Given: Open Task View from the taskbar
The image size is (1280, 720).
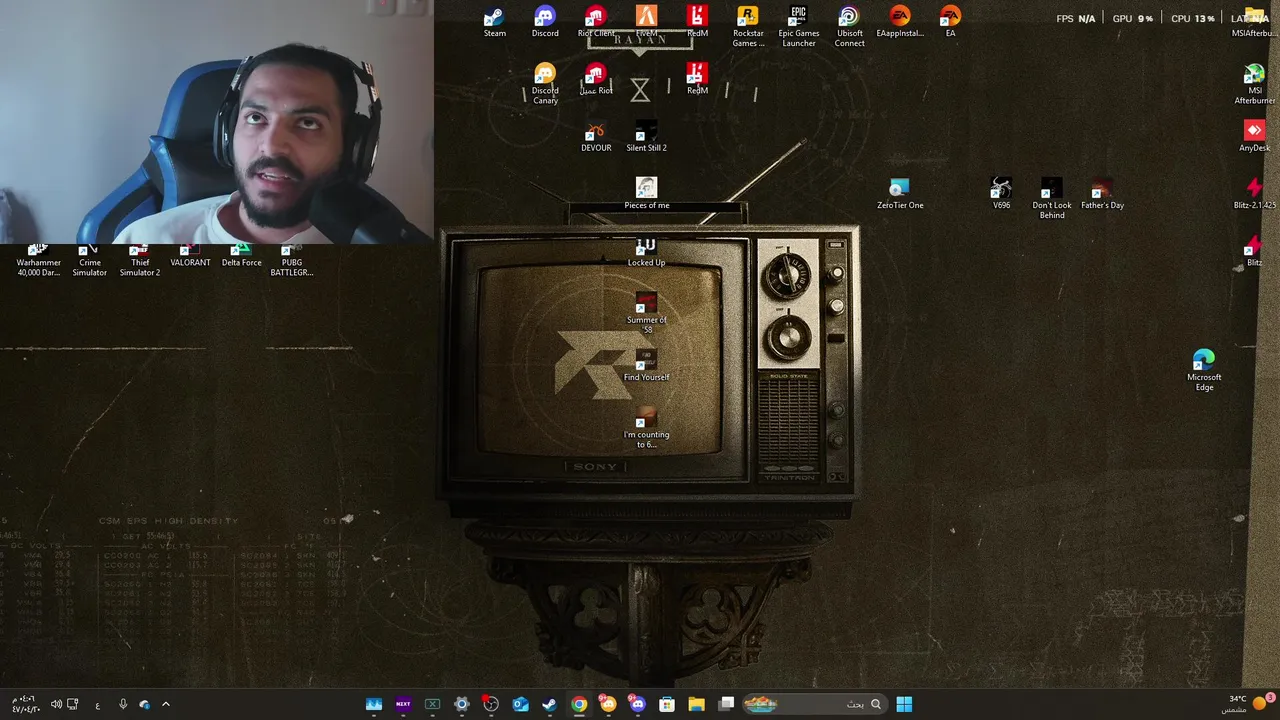Looking at the screenshot, I should (x=726, y=704).
